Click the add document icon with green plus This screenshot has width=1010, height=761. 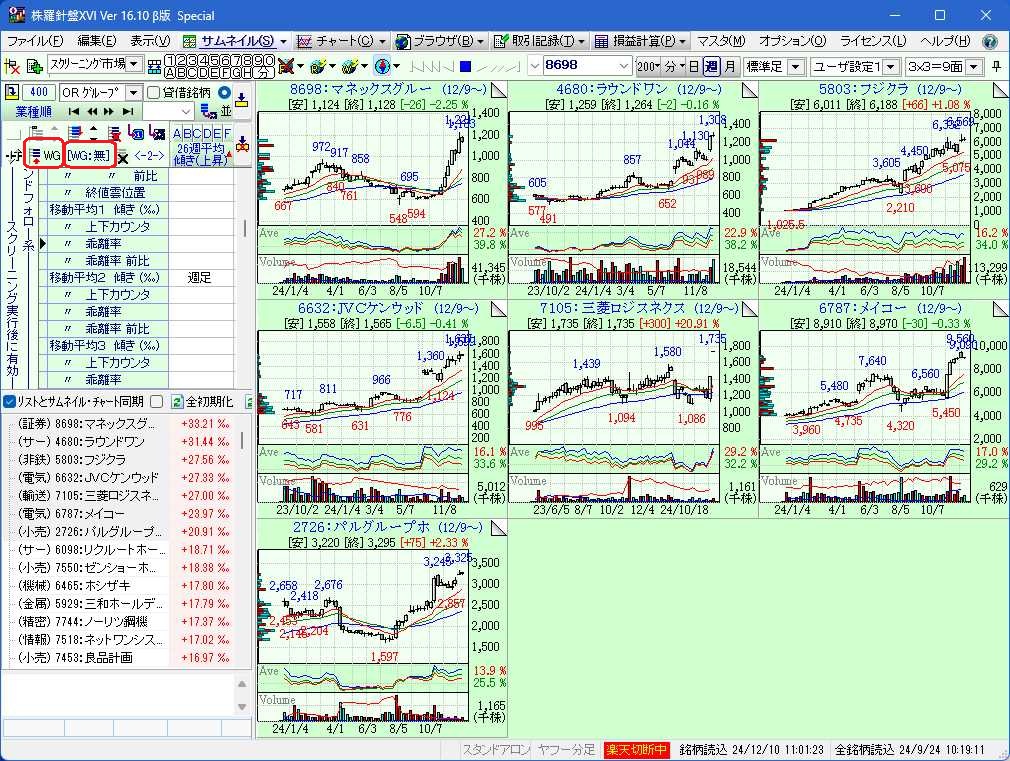[35, 66]
